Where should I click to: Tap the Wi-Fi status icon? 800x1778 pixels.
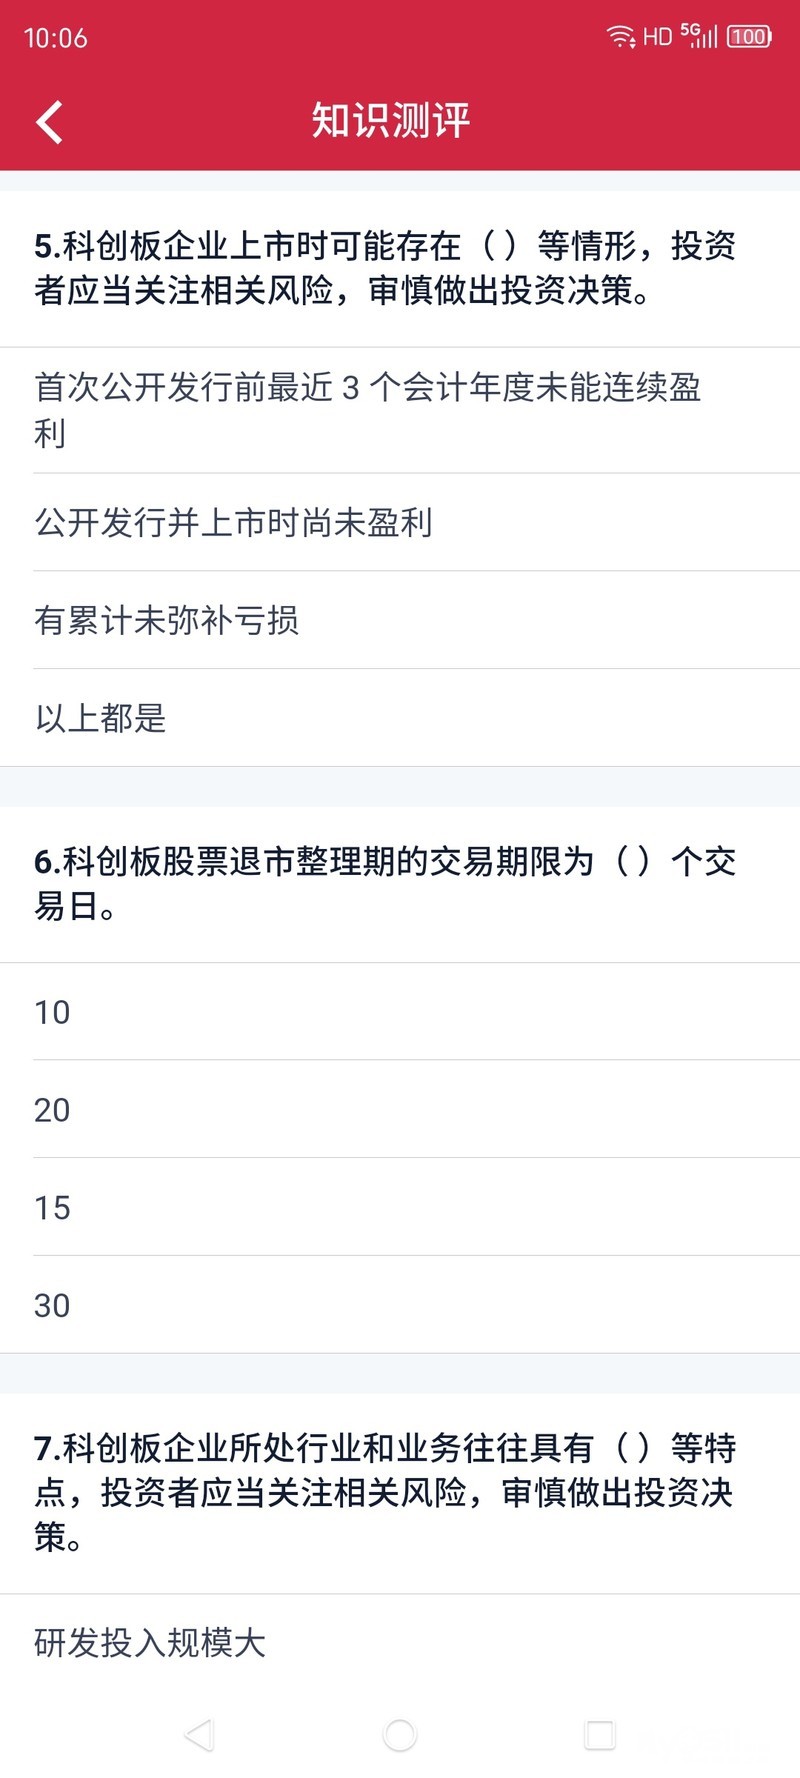click(621, 37)
